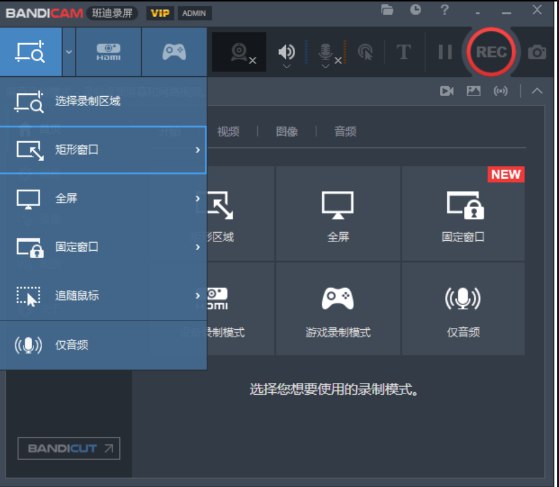Image resolution: width=559 pixels, height=487 pixels.
Task: Open speaker settings dropdown arrow
Action: point(287,66)
